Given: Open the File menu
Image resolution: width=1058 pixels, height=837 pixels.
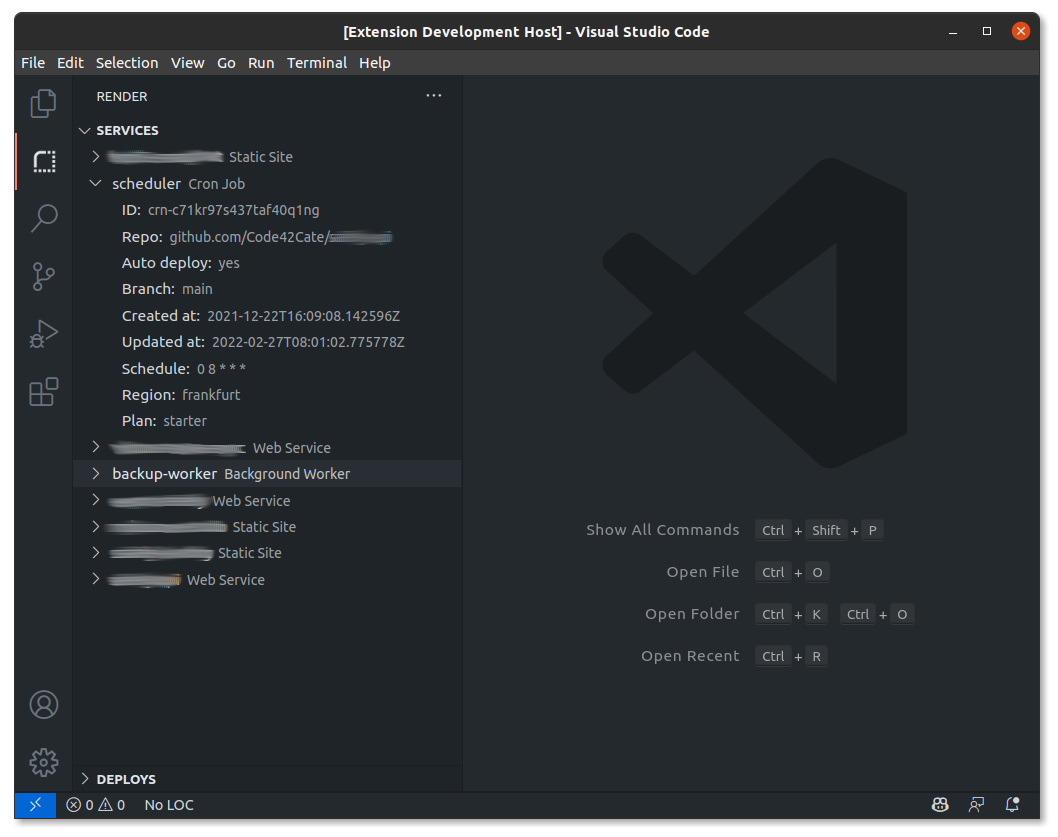Looking at the screenshot, I should pos(33,63).
